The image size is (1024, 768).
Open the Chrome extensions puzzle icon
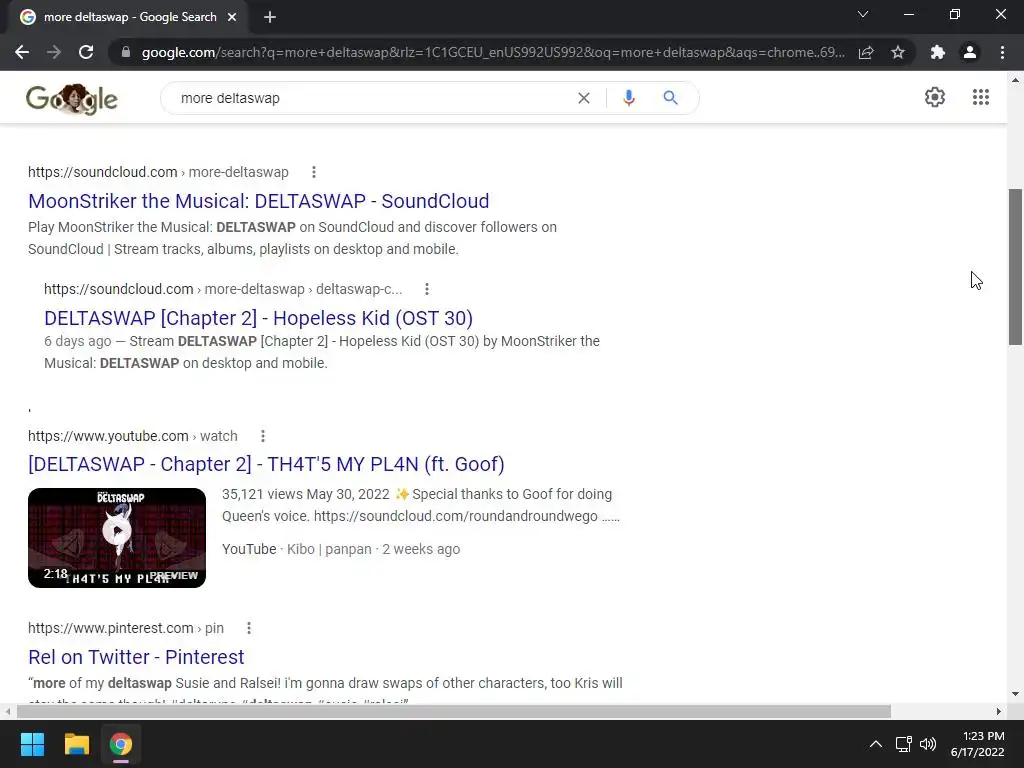(x=938, y=52)
